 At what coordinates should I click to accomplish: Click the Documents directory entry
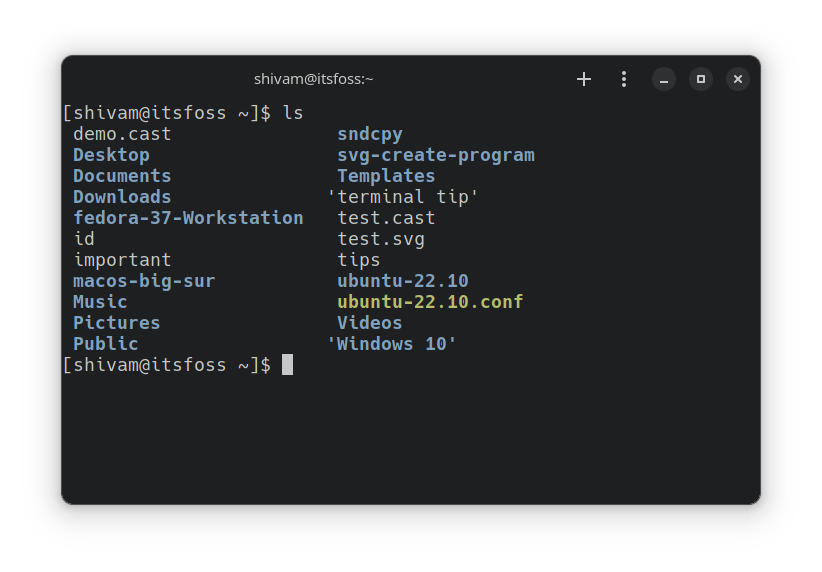(122, 176)
